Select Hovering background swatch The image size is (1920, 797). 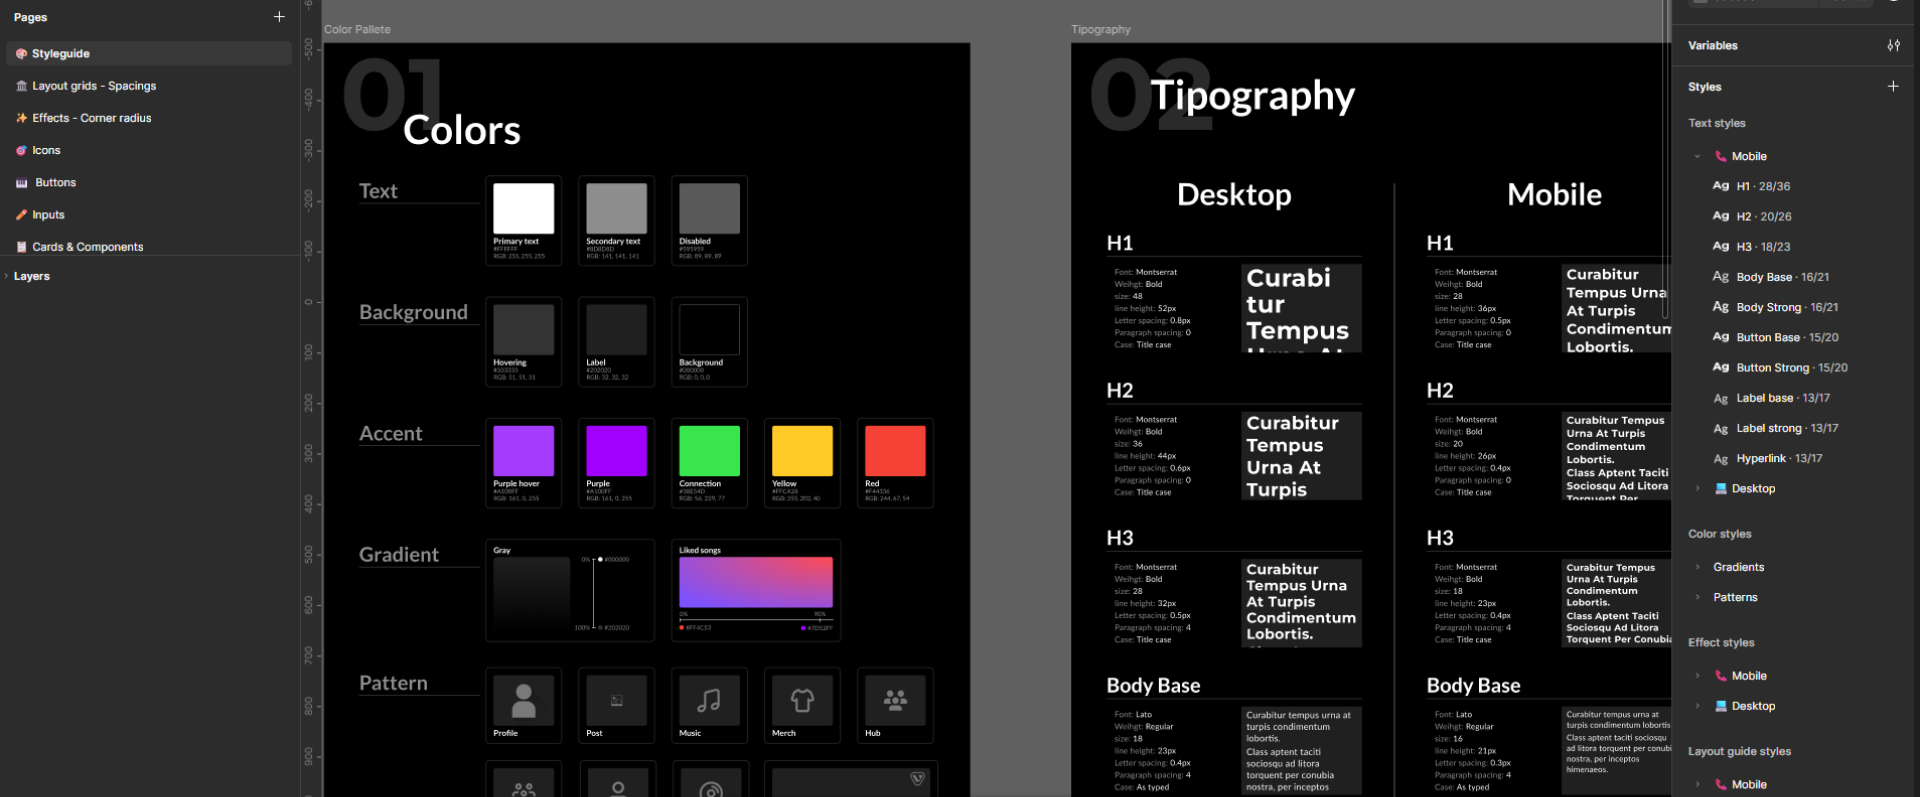[x=523, y=330]
